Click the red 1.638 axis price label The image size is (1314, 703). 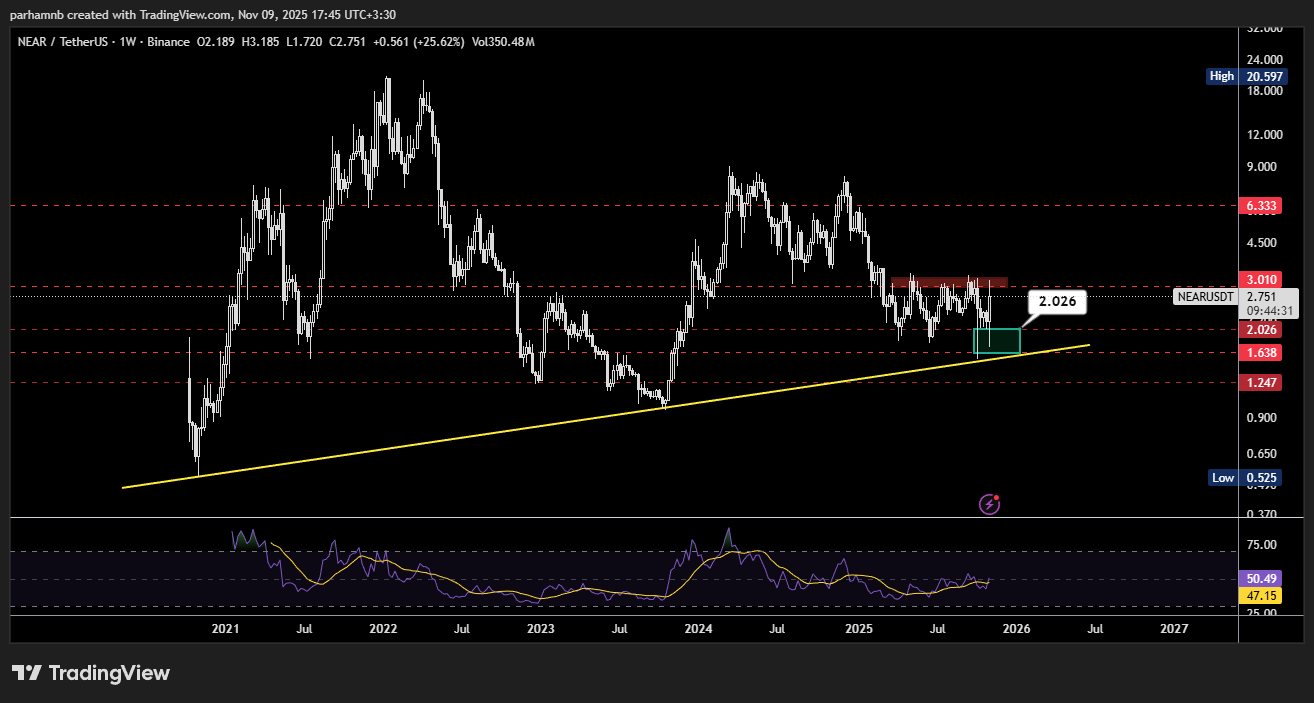click(x=1259, y=353)
